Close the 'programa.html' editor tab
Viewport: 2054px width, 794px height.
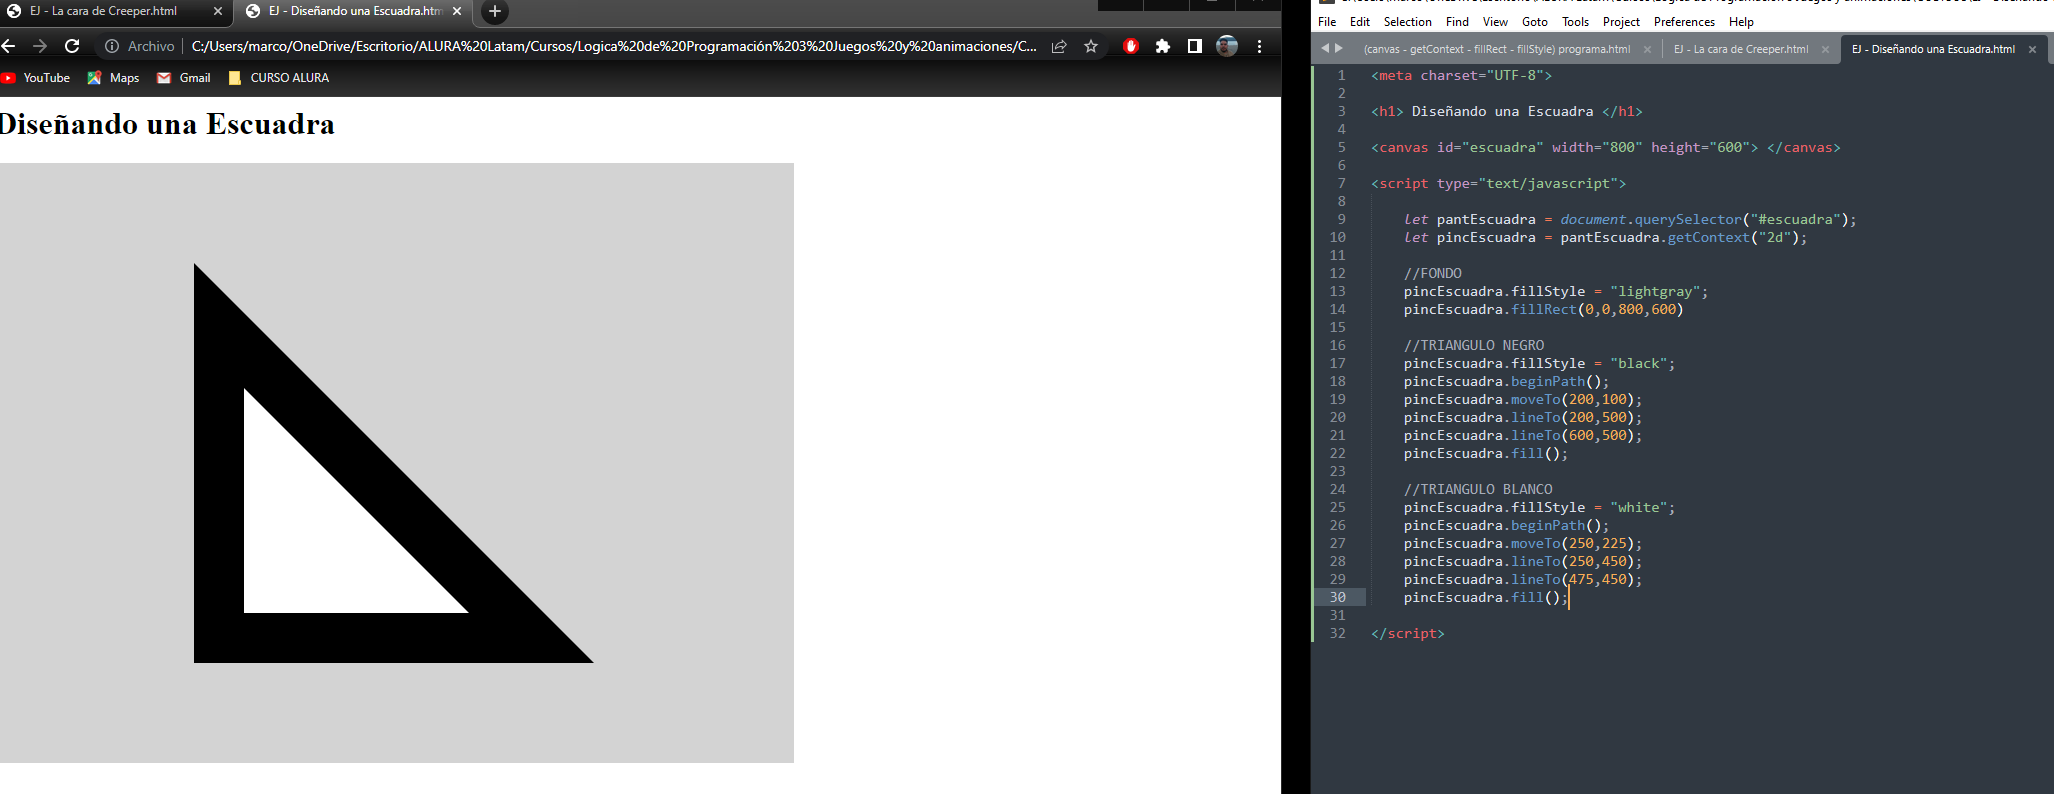1647,49
